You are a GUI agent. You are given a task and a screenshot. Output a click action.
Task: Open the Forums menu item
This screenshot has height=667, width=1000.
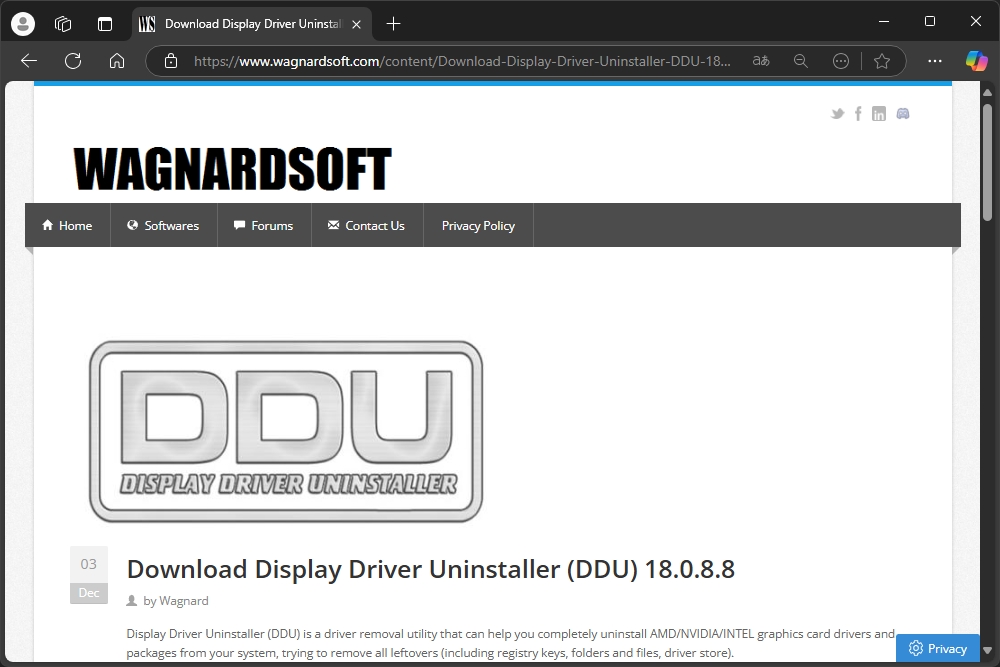264,226
